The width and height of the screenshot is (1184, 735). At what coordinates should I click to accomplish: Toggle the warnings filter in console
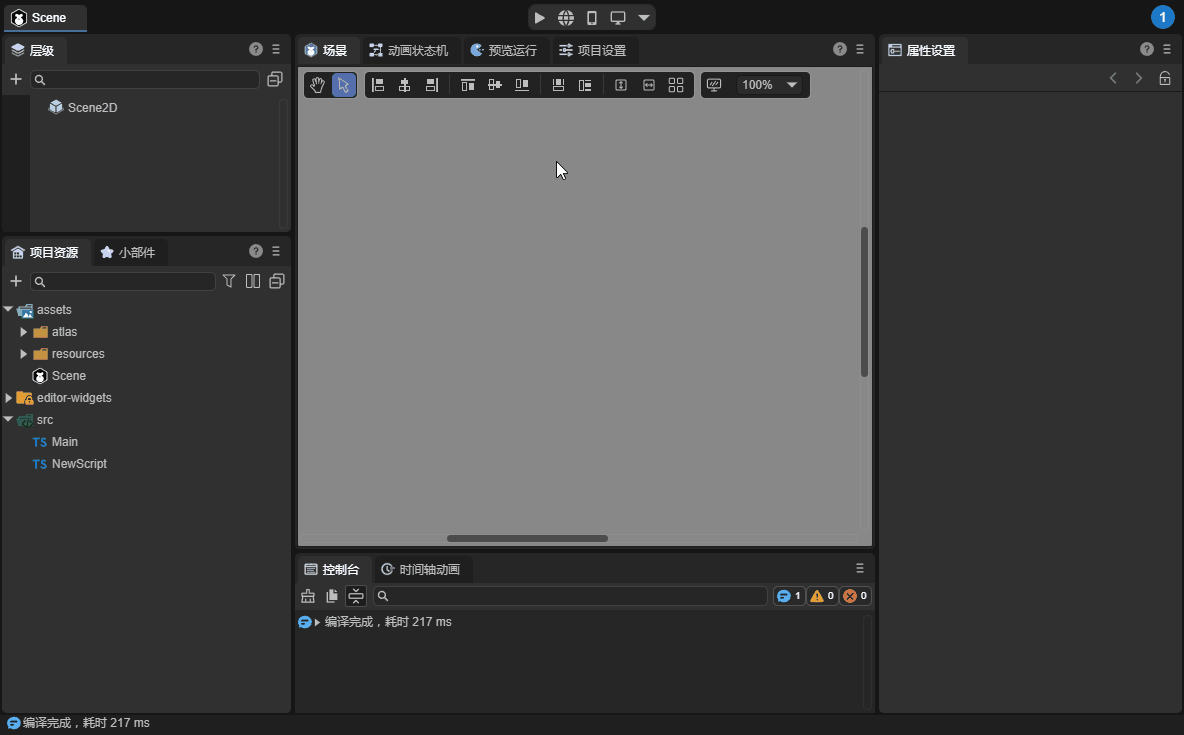click(x=822, y=596)
